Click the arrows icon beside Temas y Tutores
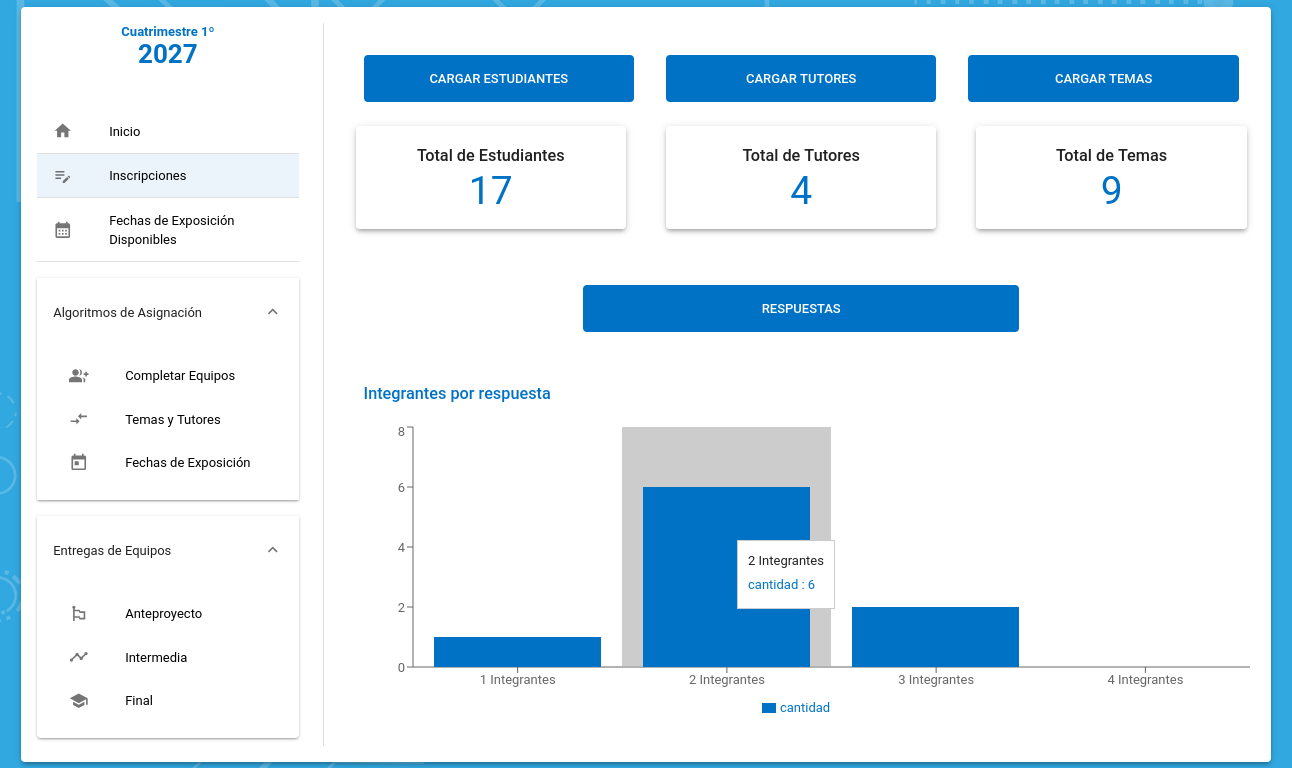The height and width of the screenshot is (768, 1292). pos(79,419)
